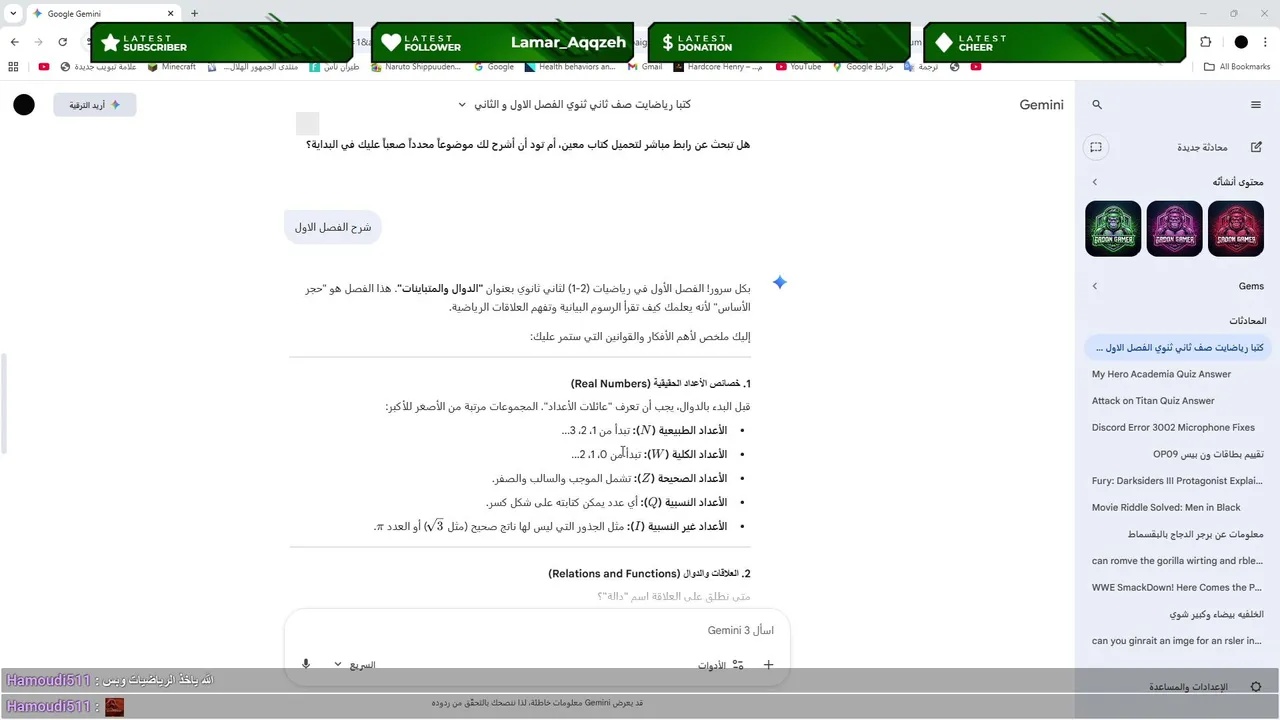Open the الأدوات tools selector
This screenshot has height=720, width=1280.
[721, 664]
